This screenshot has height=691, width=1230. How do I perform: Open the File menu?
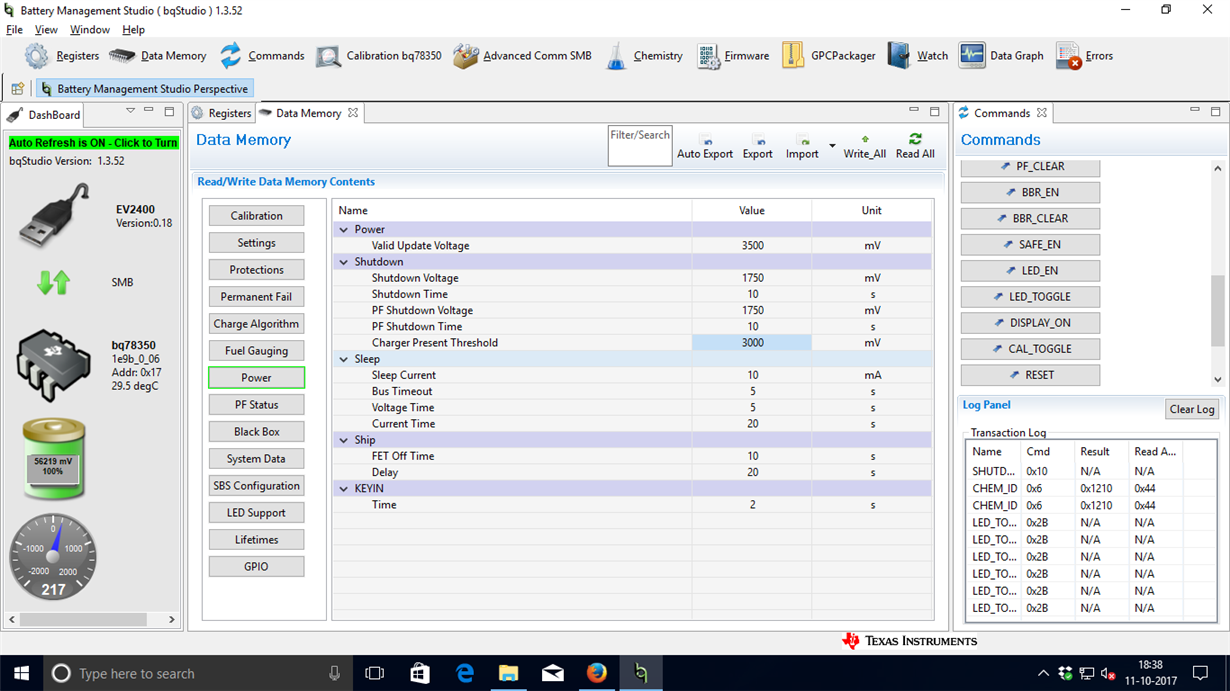click(x=14, y=30)
